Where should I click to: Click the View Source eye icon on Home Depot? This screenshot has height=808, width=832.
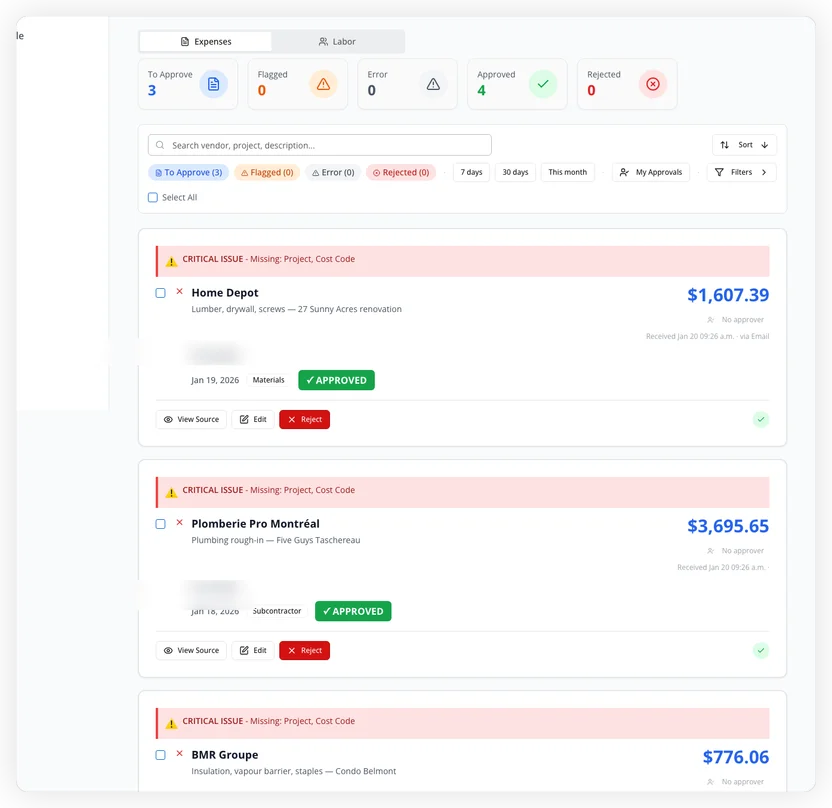[169, 419]
